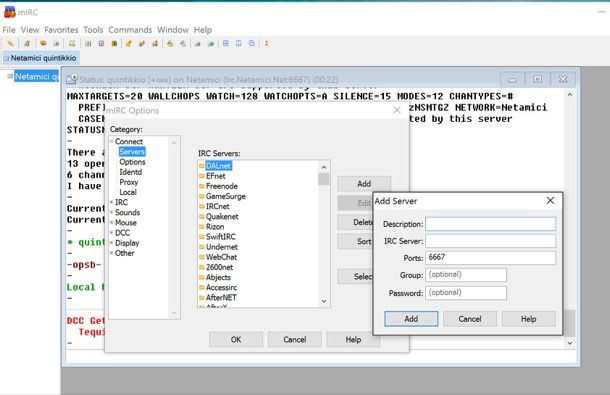Click the DCC Chat toolbar icon

(x=142, y=44)
